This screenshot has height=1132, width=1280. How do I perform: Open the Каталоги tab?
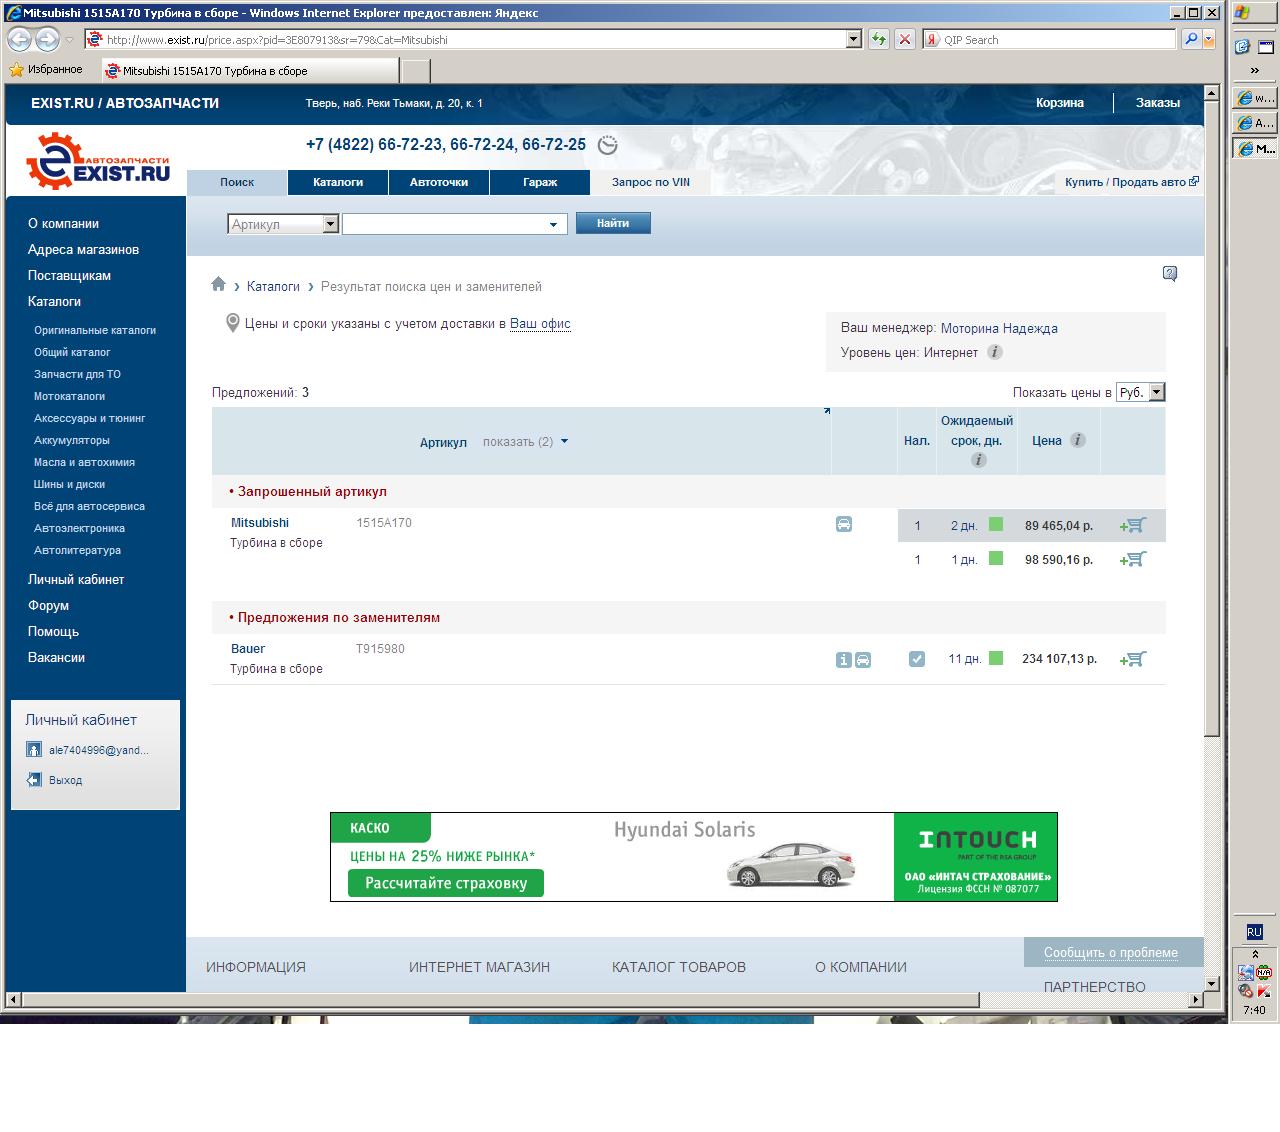point(338,182)
